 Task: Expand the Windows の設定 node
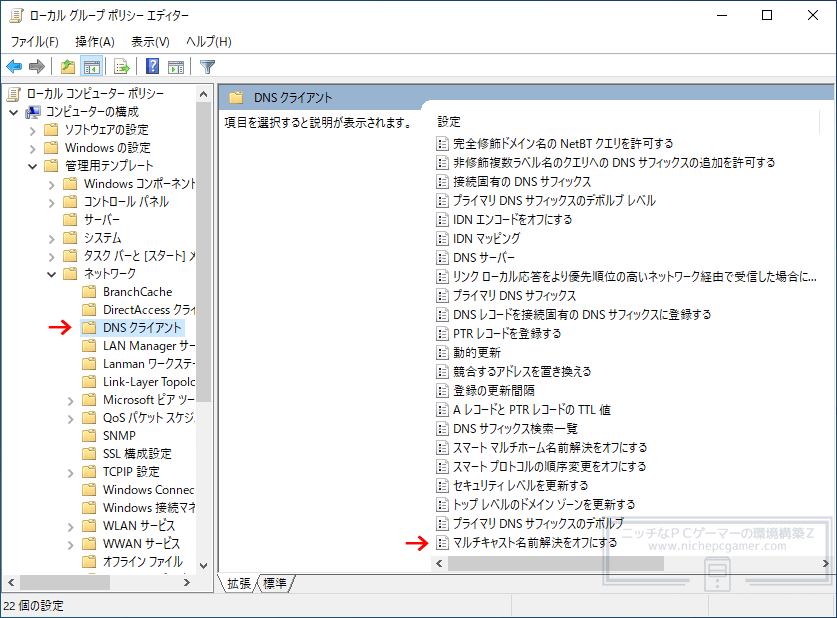tap(33, 148)
